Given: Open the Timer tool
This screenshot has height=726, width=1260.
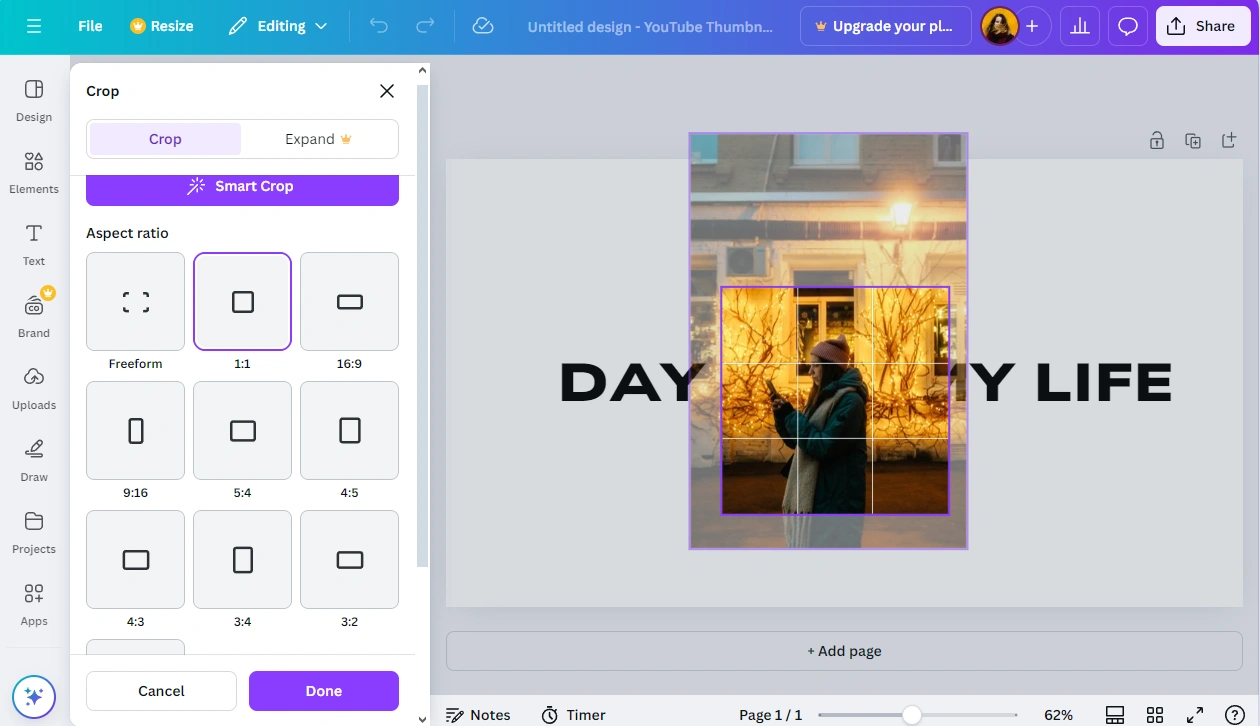Looking at the screenshot, I should pyautogui.click(x=573, y=715).
